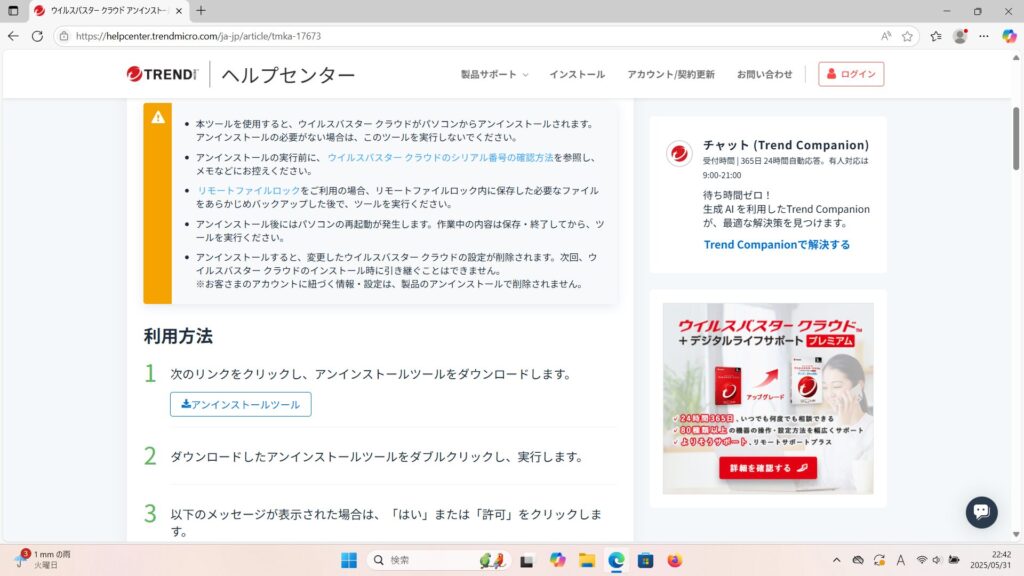Click the 利用方法 heading
Image resolution: width=1024 pixels, height=576 pixels.
pos(178,336)
